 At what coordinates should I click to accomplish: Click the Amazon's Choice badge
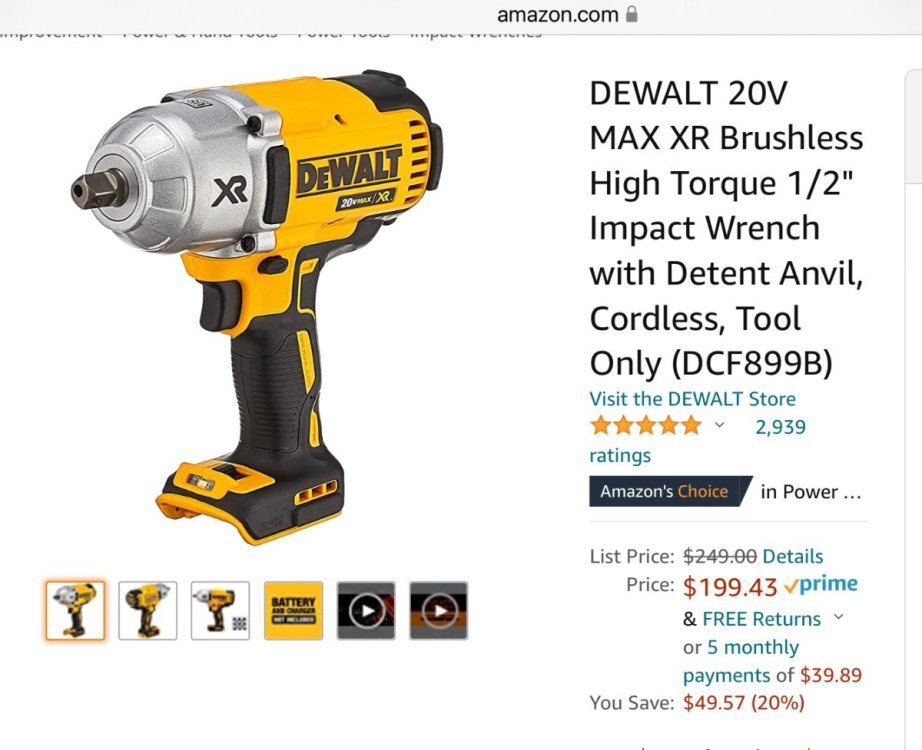point(671,491)
